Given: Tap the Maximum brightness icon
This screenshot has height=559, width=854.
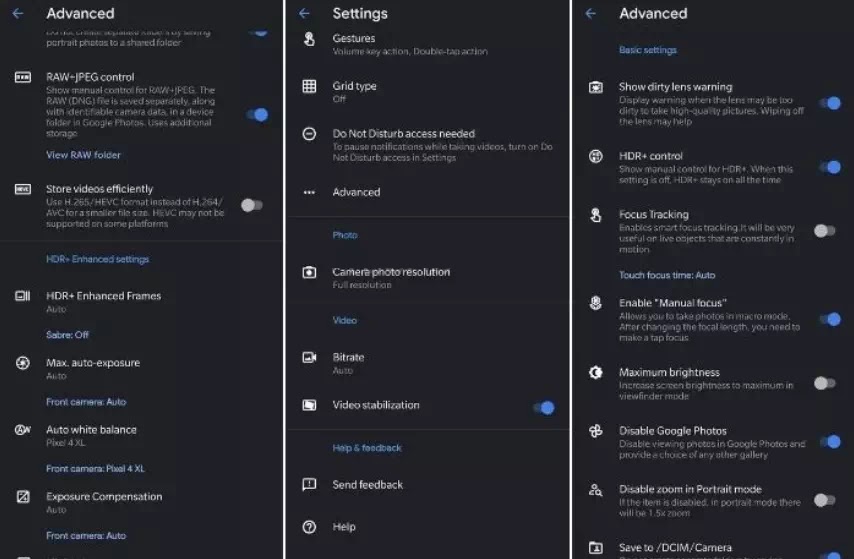Looking at the screenshot, I should click(x=595, y=373).
